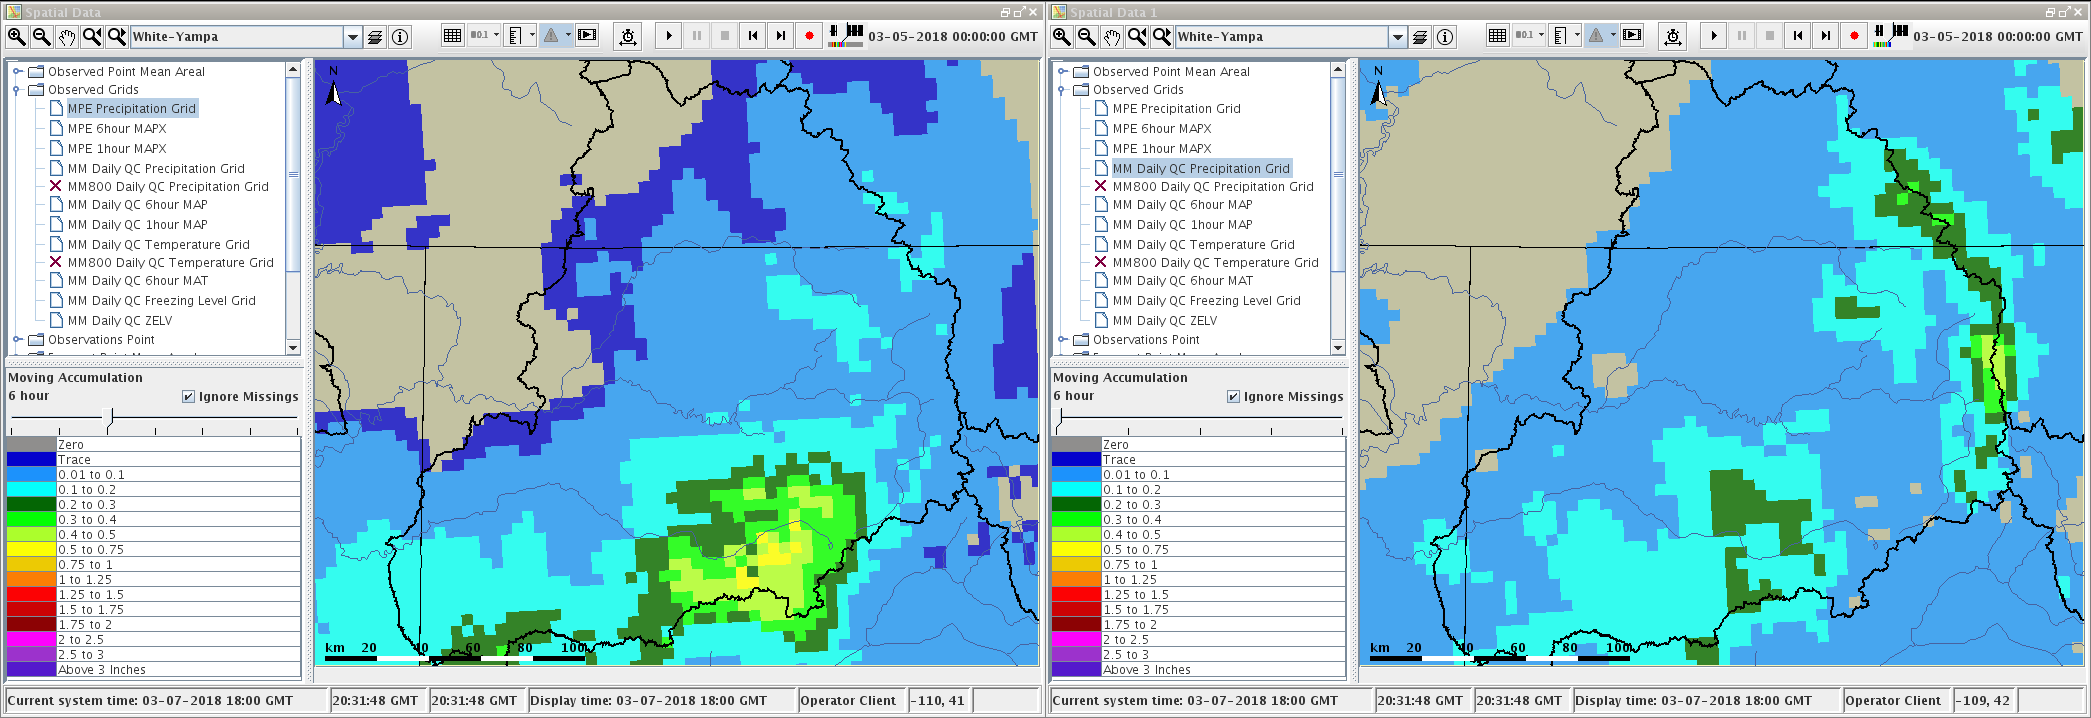Click the time slider icon in Spatial Data panel
The image size is (2091, 718).
pyautogui.click(x=846, y=36)
